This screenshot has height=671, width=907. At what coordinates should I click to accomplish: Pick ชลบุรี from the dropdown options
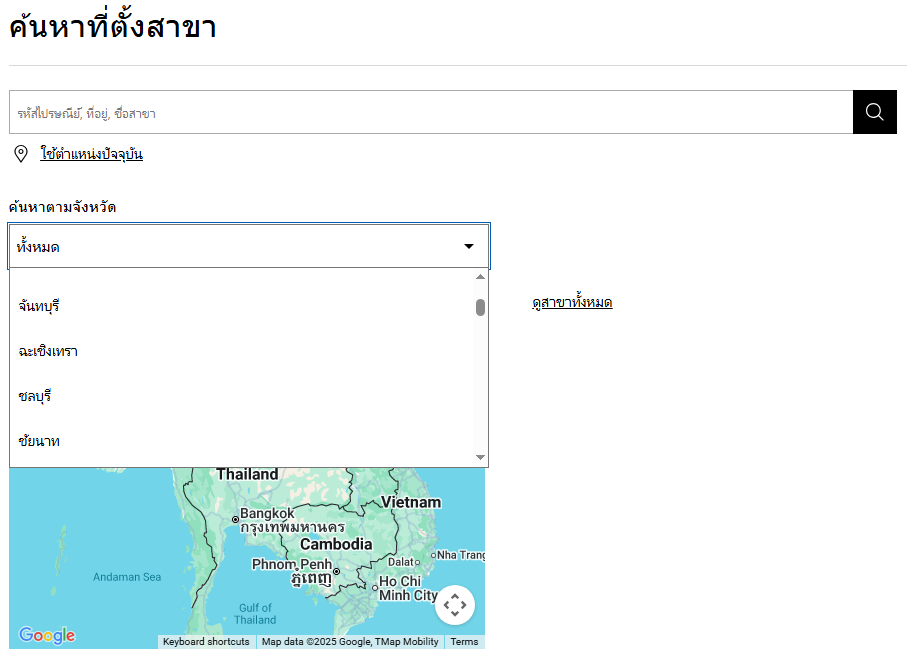[35, 396]
